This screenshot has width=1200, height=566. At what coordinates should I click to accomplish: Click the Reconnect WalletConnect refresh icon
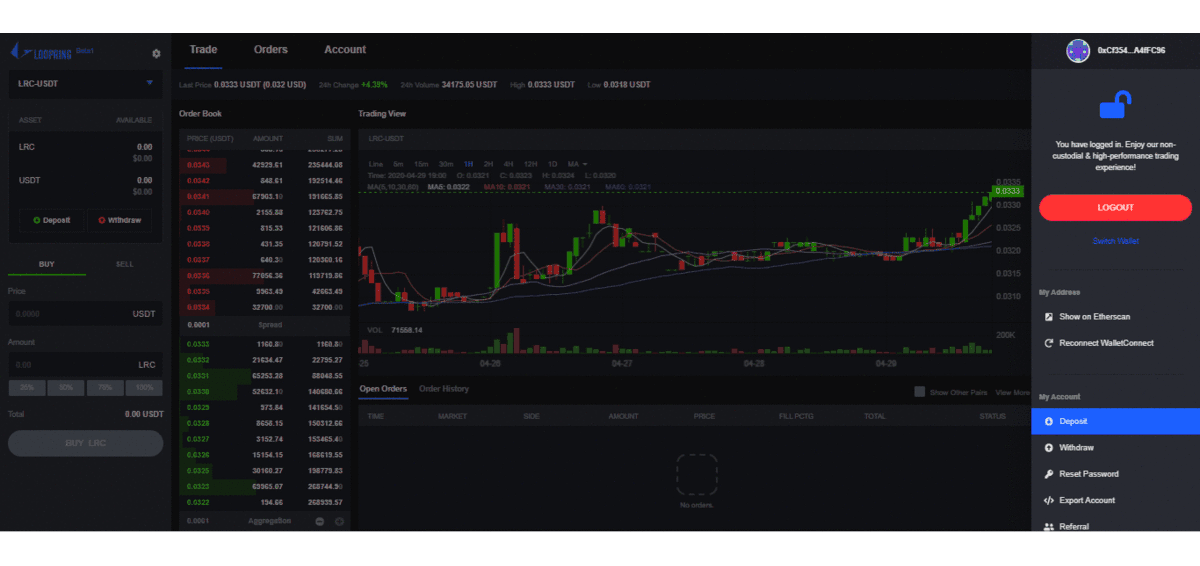(x=1048, y=343)
